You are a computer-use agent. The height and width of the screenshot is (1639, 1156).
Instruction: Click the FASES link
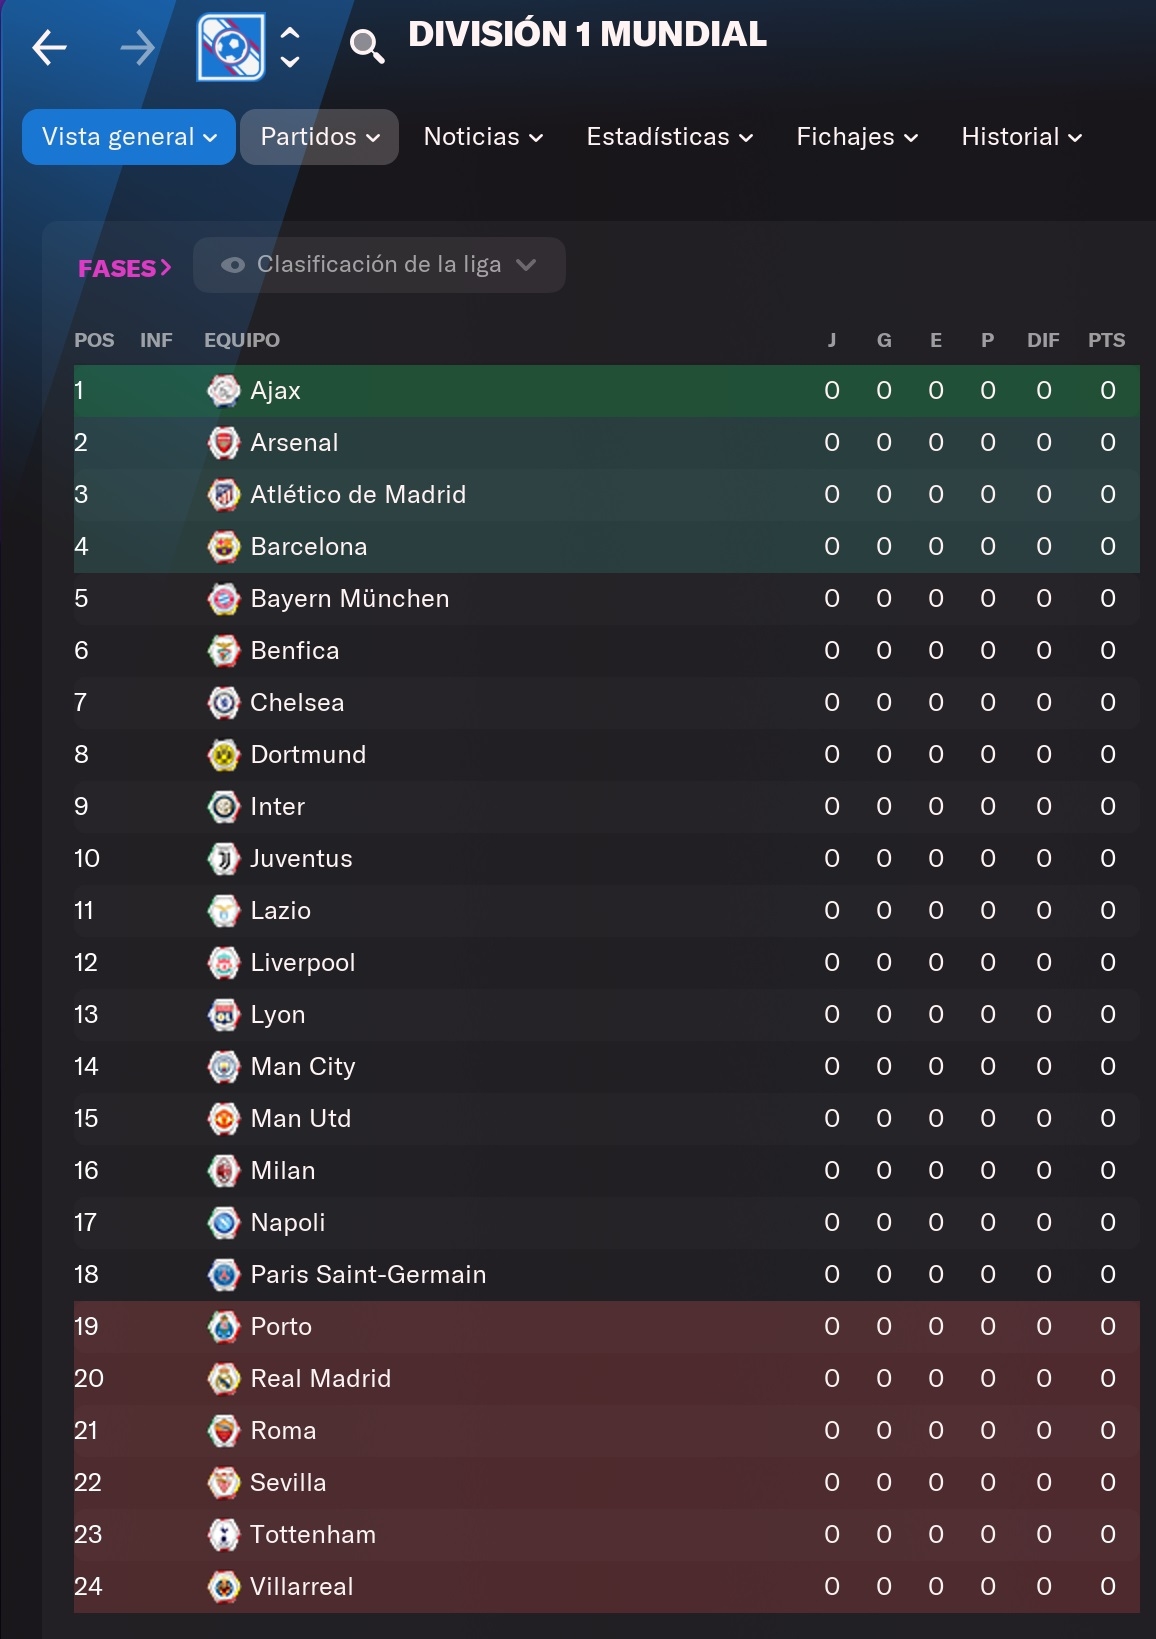click(x=125, y=268)
